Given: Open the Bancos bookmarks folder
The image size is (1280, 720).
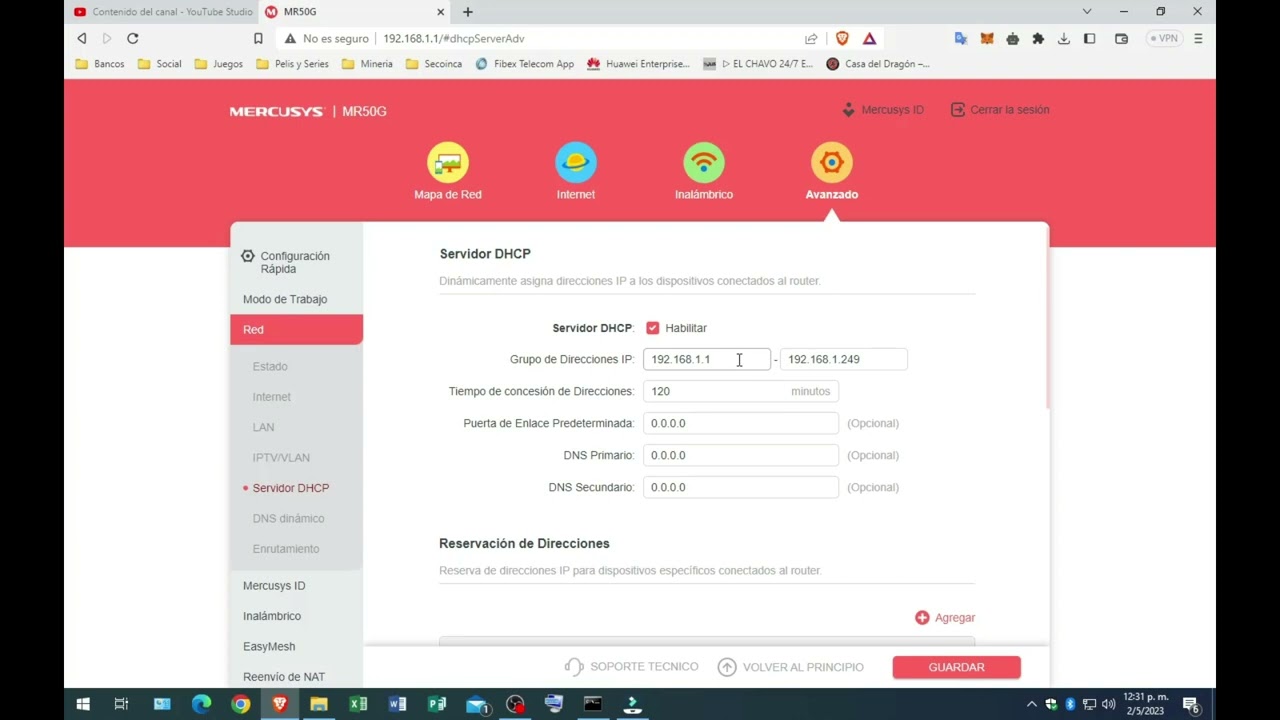Looking at the screenshot, I should [101, 64].
